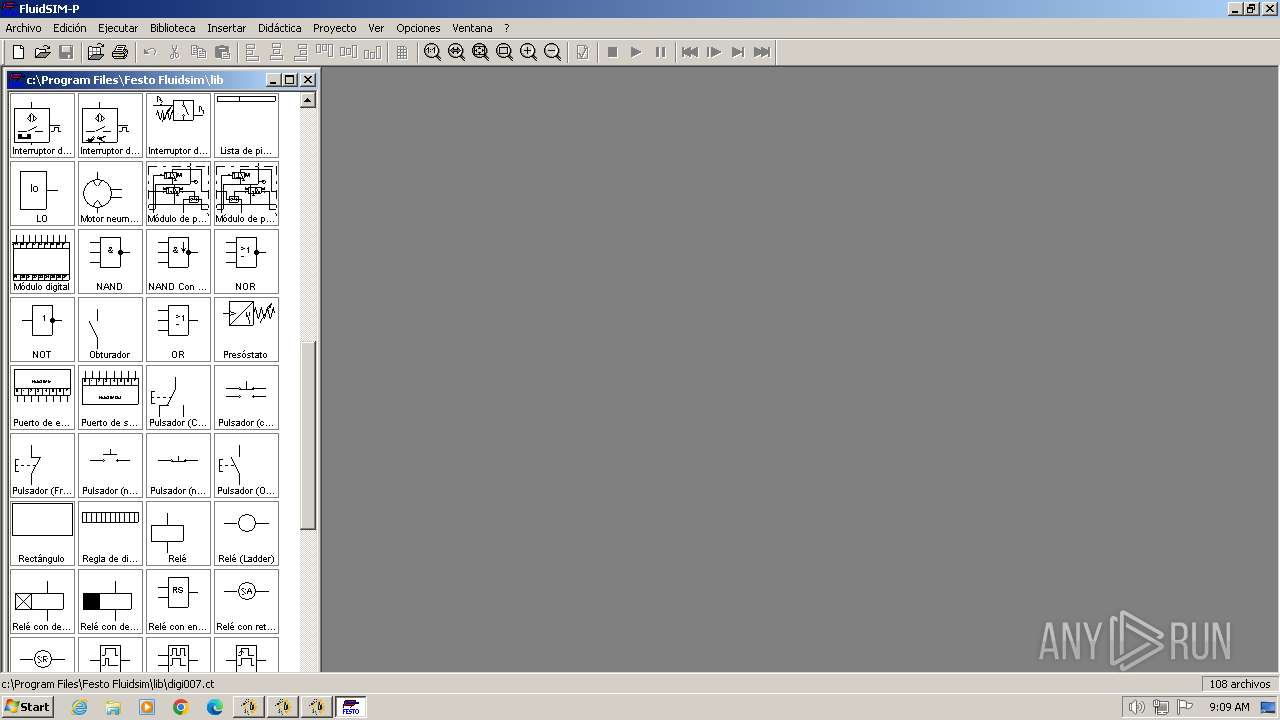1280x720 pixels.
Task: Minimize the library panel window
Action: coord(273,80)
